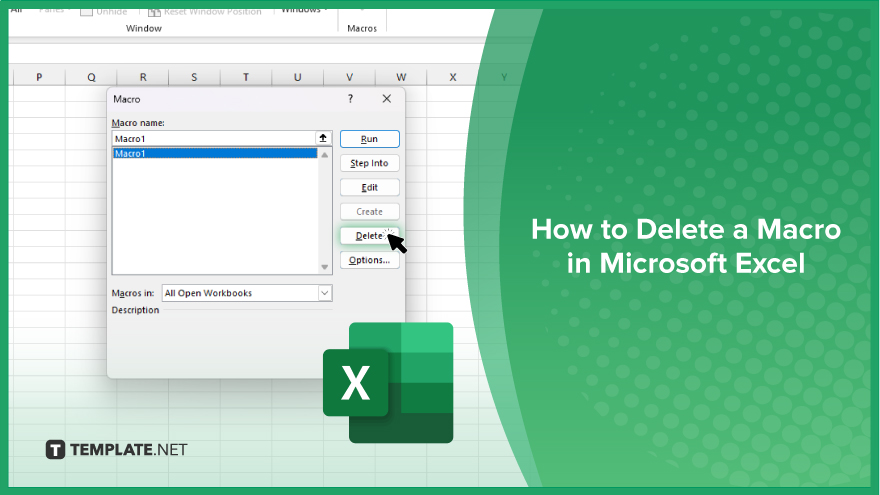Screen dimensions: 880x495
Task: Select column T header
Action: tap(246, 77)
